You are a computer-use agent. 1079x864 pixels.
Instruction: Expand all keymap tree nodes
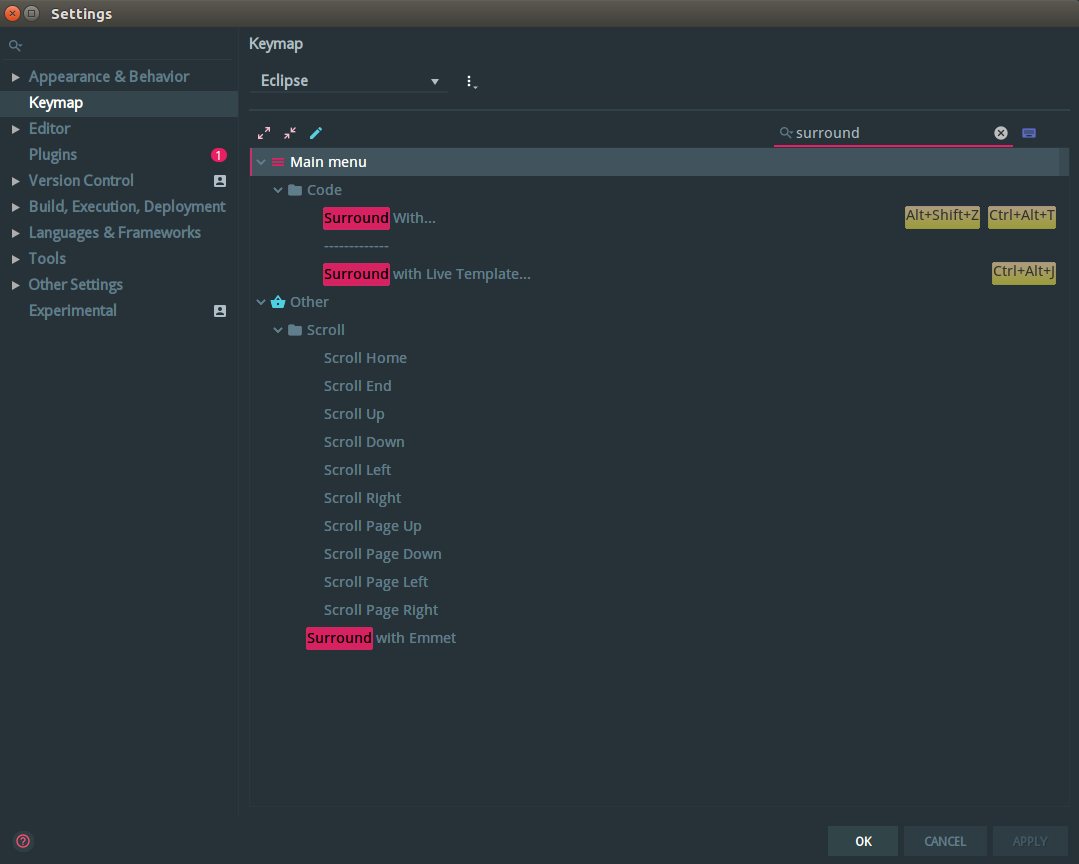[264, 132]
